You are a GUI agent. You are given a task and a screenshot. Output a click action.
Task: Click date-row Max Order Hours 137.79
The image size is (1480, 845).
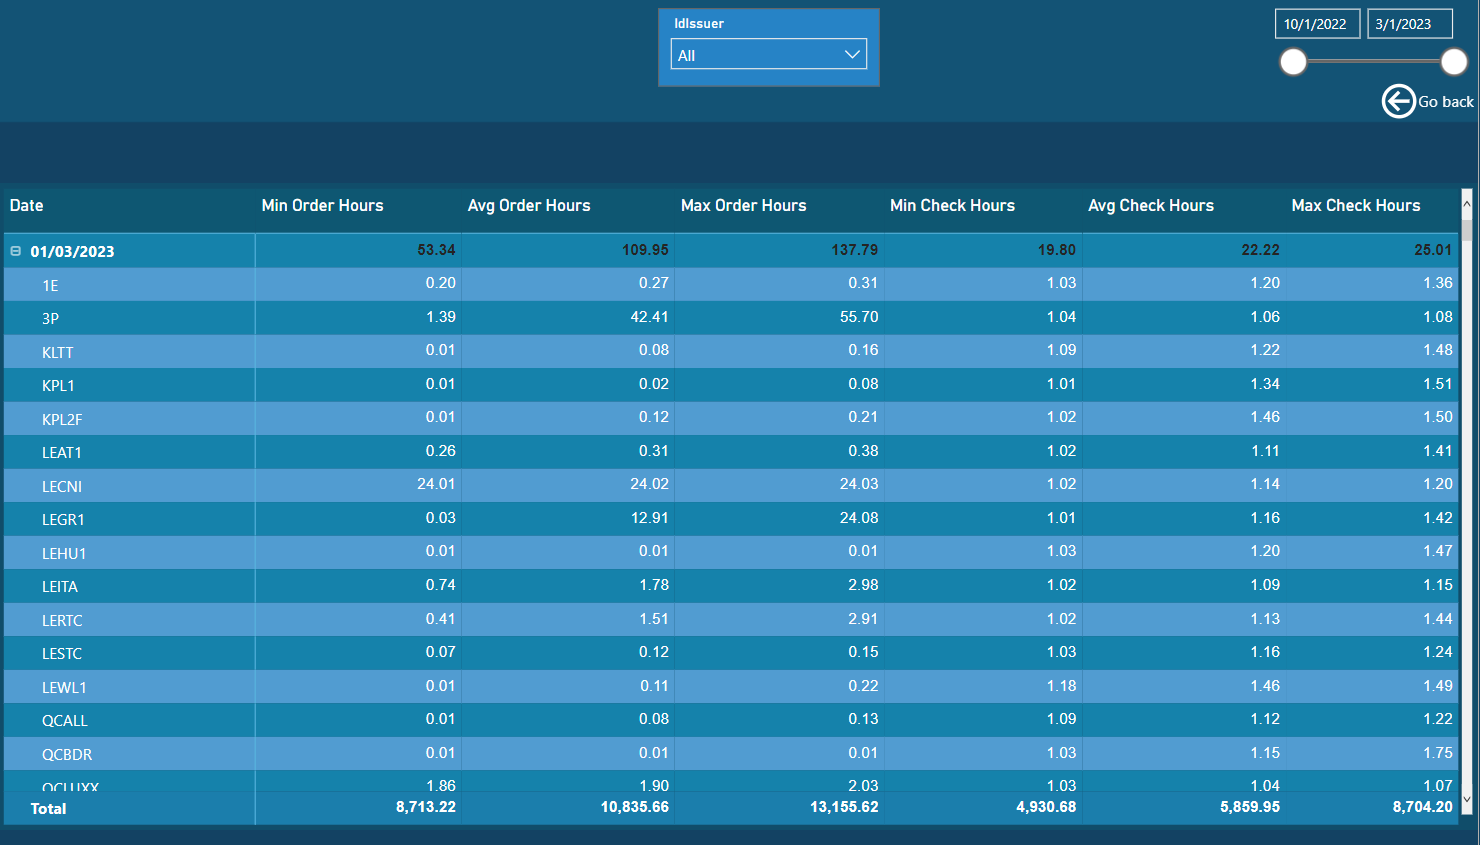coord(855,250)
